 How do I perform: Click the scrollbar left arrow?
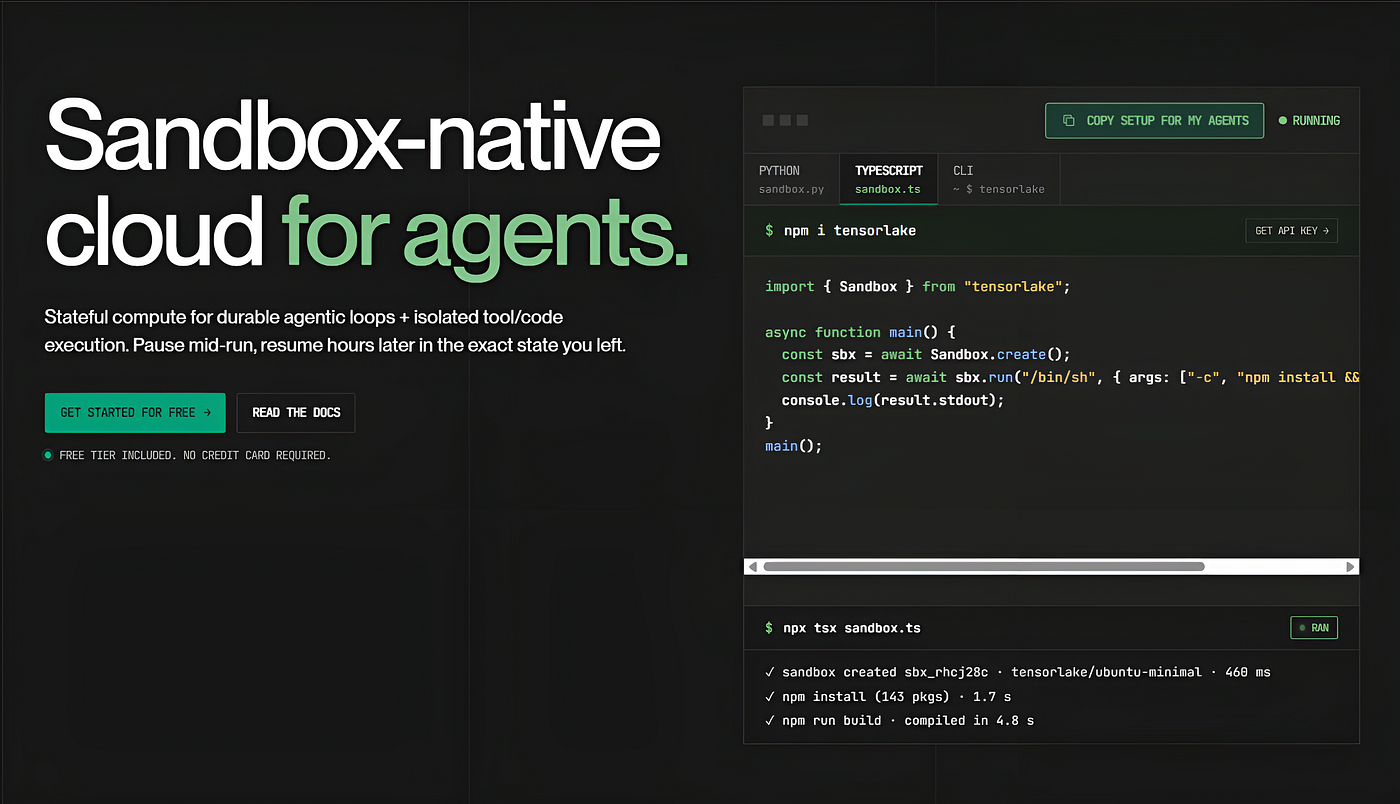[753, 566]
